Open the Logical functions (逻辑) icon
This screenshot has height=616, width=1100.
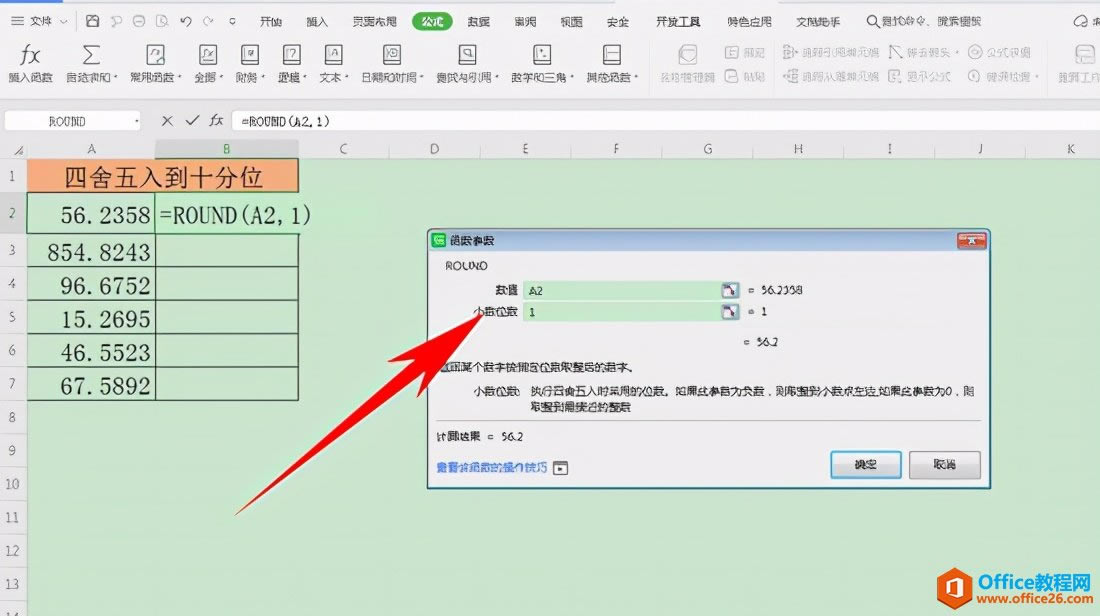tap(292, 55)
